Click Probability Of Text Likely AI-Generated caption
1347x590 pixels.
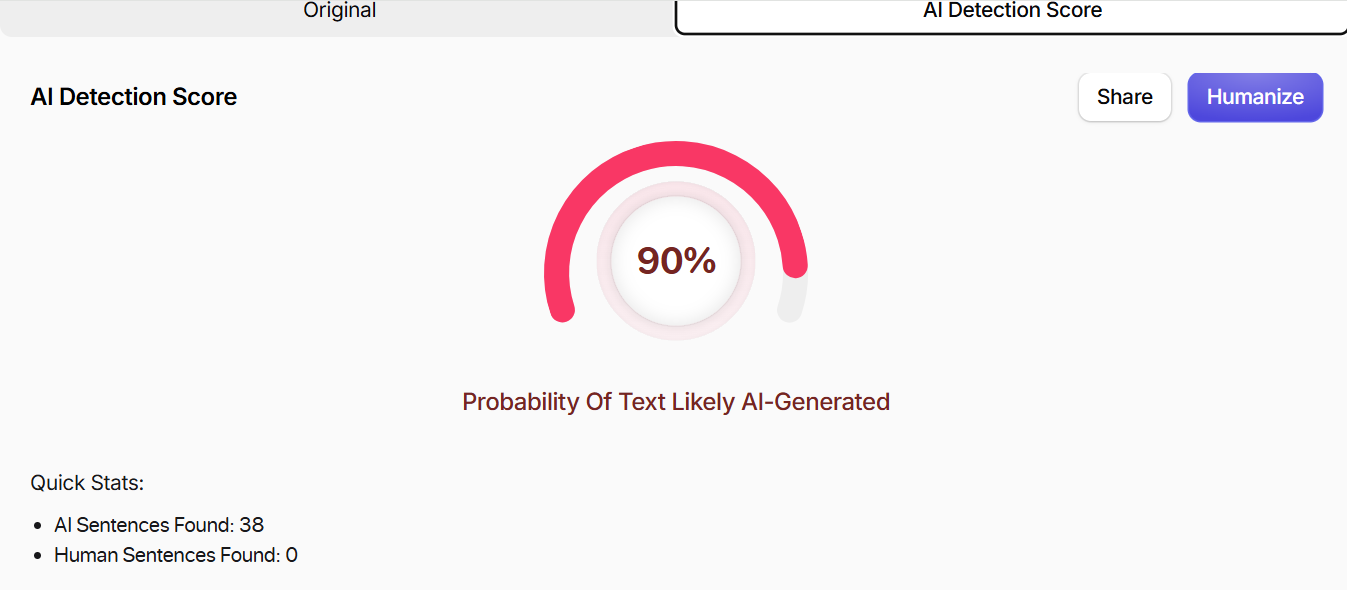pyautogui.click(x=676, y=402)
